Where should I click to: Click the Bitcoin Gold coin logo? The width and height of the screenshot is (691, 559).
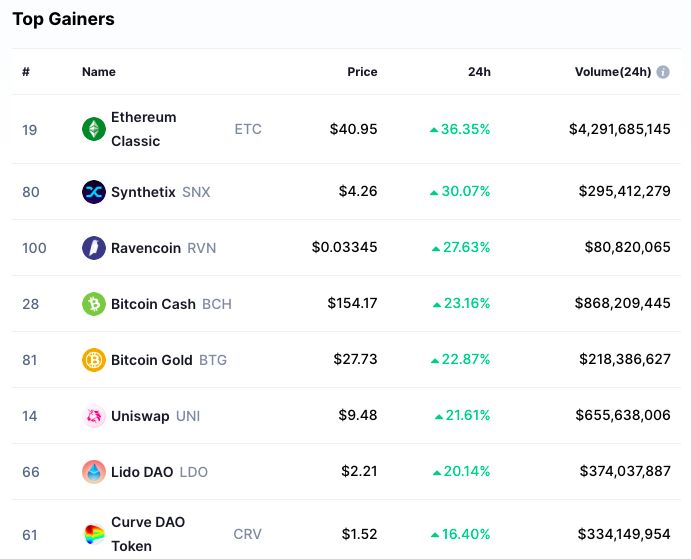tap(94, 360)
